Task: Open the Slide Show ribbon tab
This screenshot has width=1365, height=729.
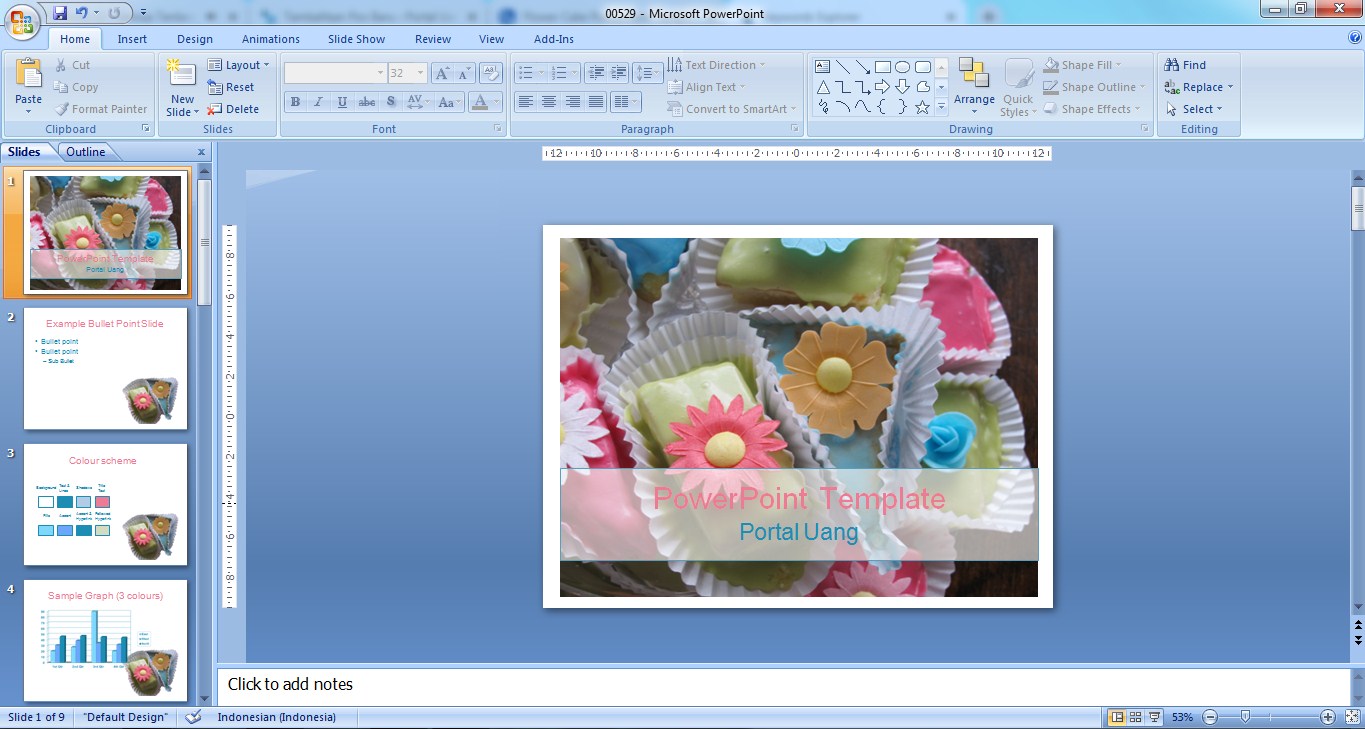Action: click(x=357, y=39)
